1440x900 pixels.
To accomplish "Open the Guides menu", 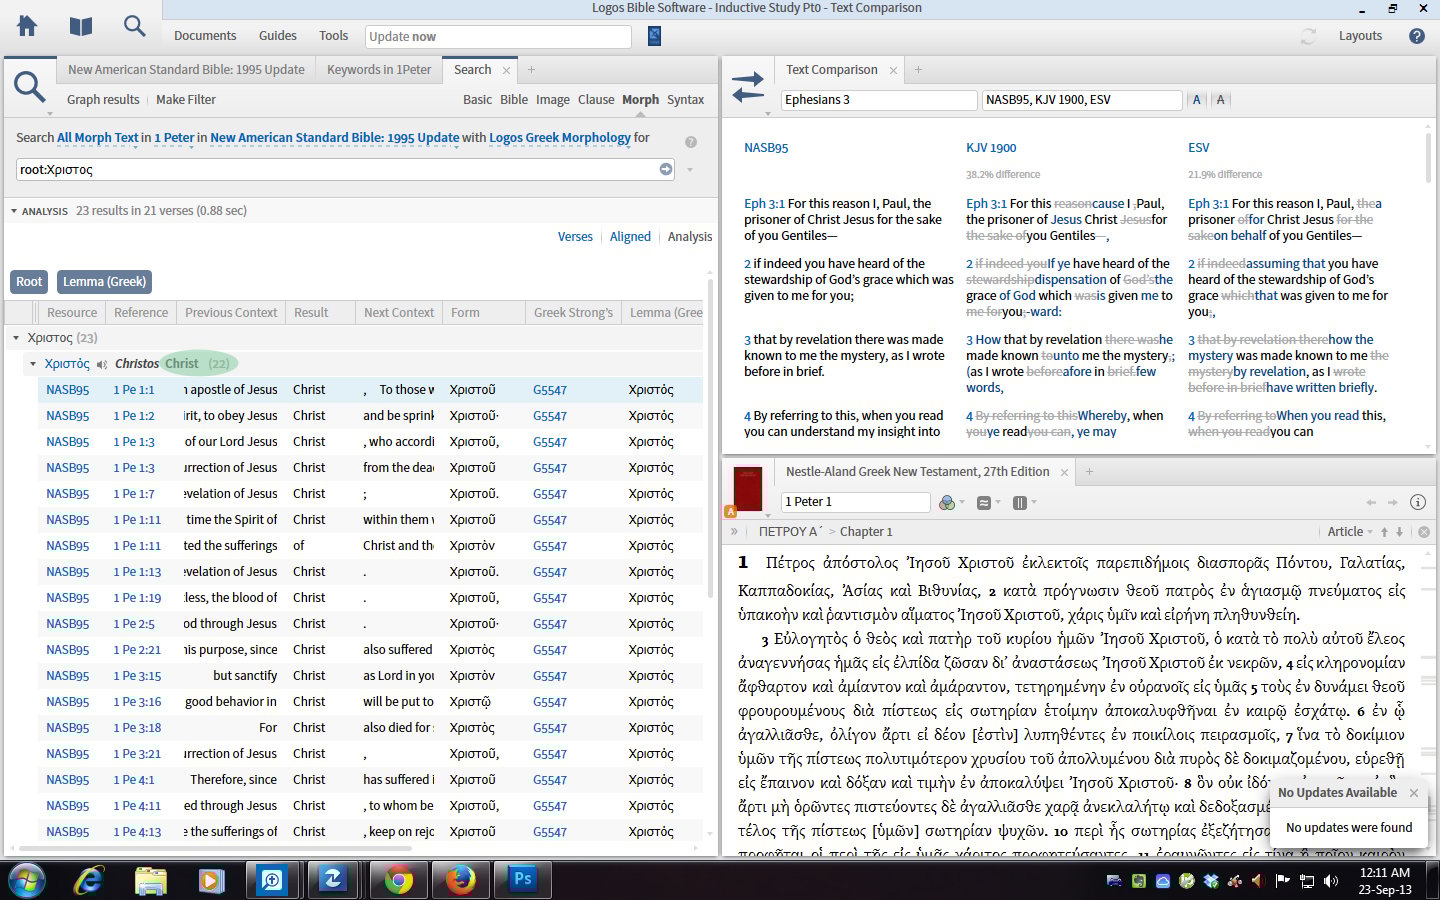I will tap(278, 36).
